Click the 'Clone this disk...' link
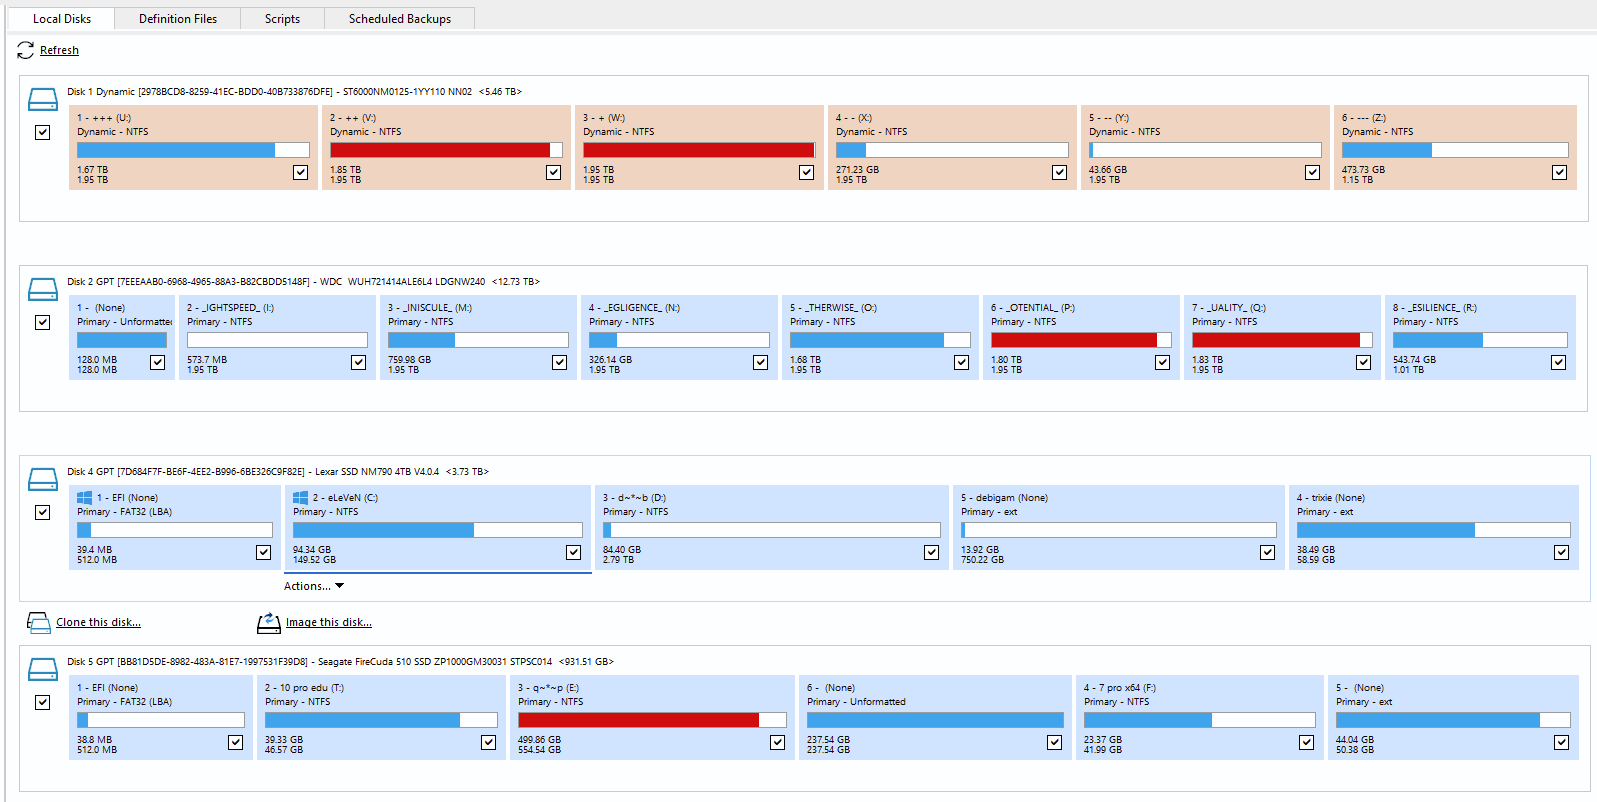 [x=98, y=622]
